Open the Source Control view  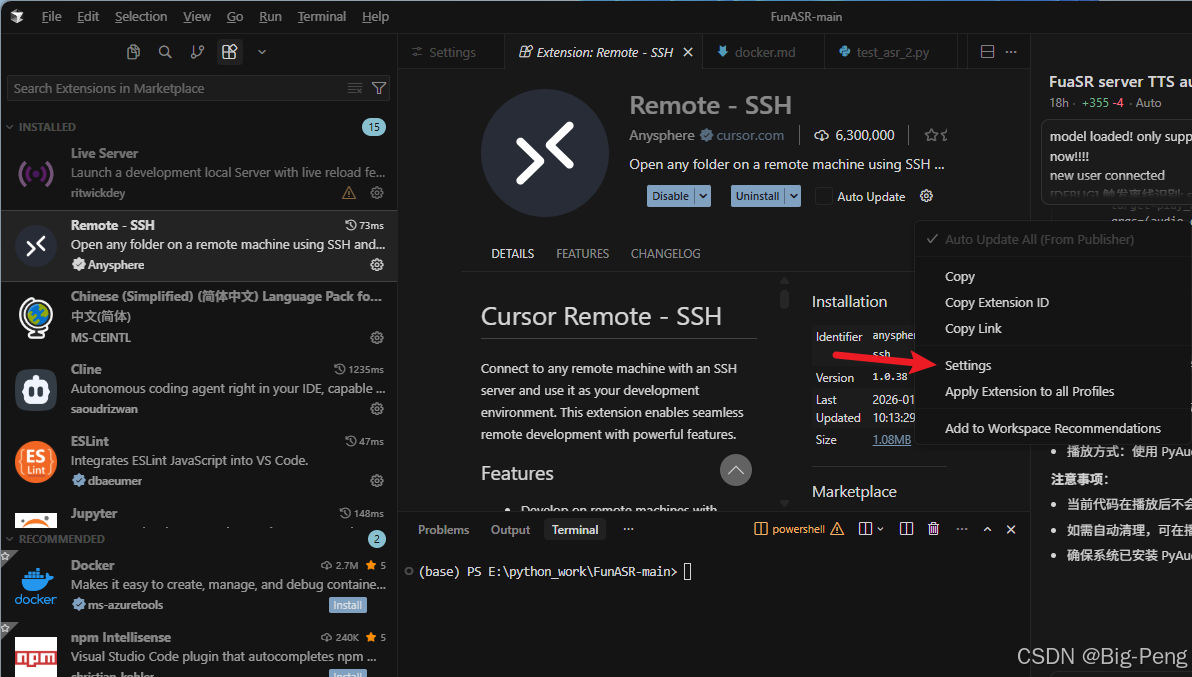pos(196,51)
